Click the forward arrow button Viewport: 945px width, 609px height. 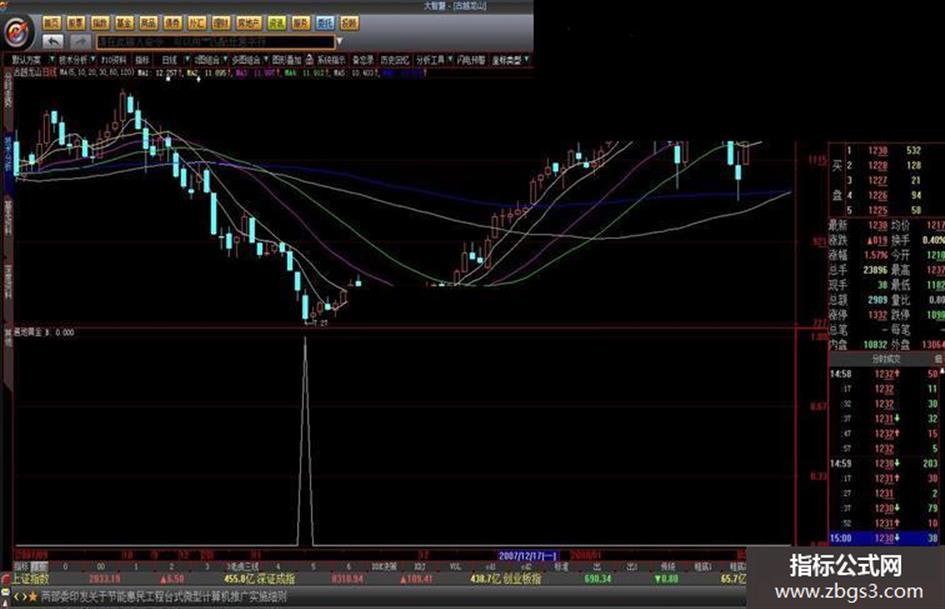tap(80, 42)
